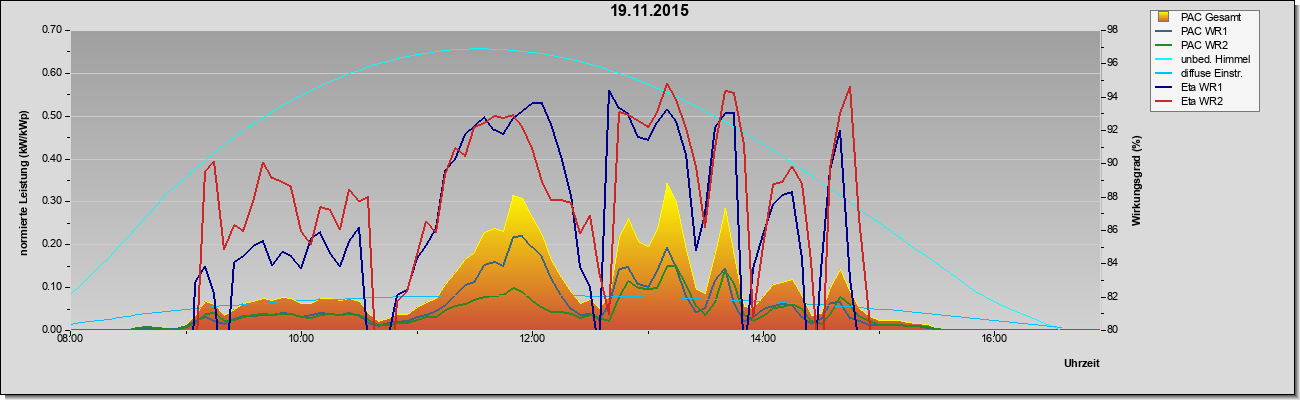This screenshot has height=400, width=1300.
Task: Click the 10:00 time axis label
Action: 301,339
